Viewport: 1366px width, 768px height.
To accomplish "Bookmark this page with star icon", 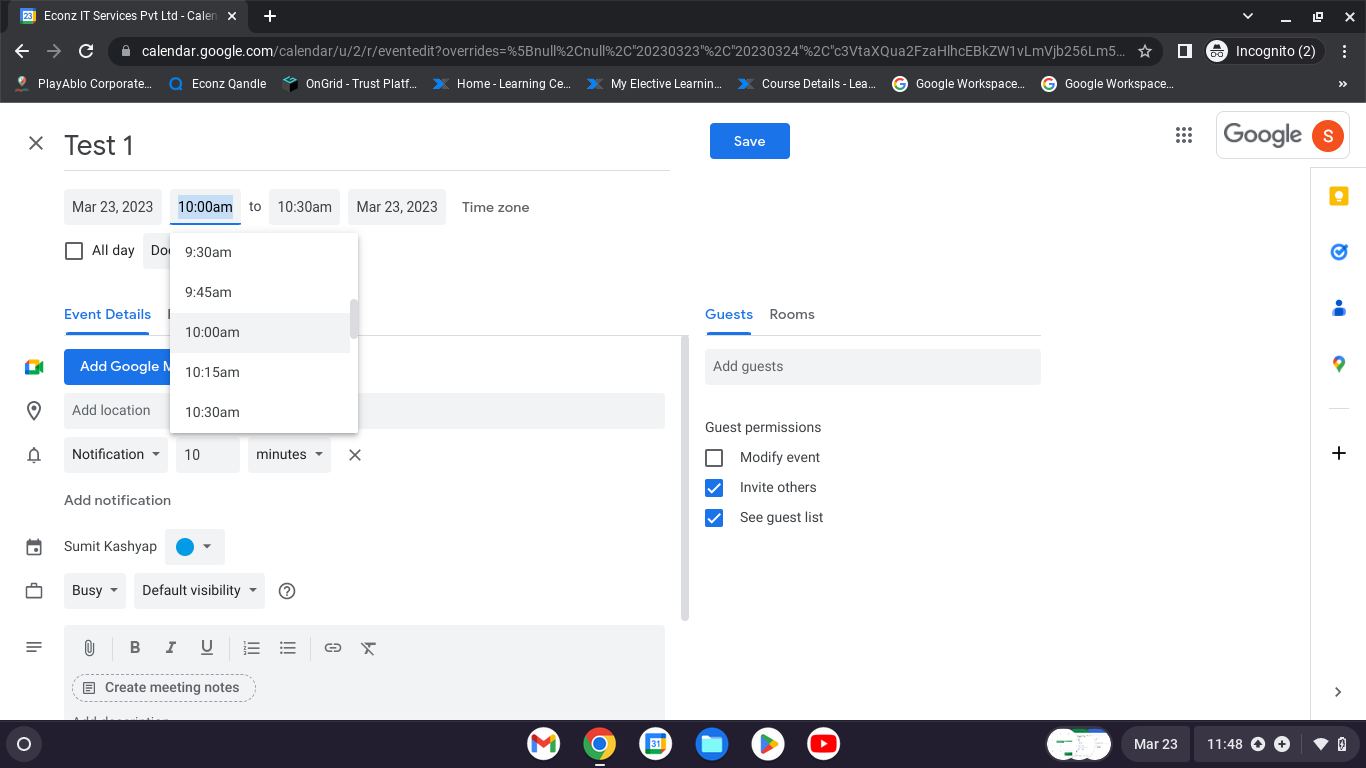I will click(1145, 51).
